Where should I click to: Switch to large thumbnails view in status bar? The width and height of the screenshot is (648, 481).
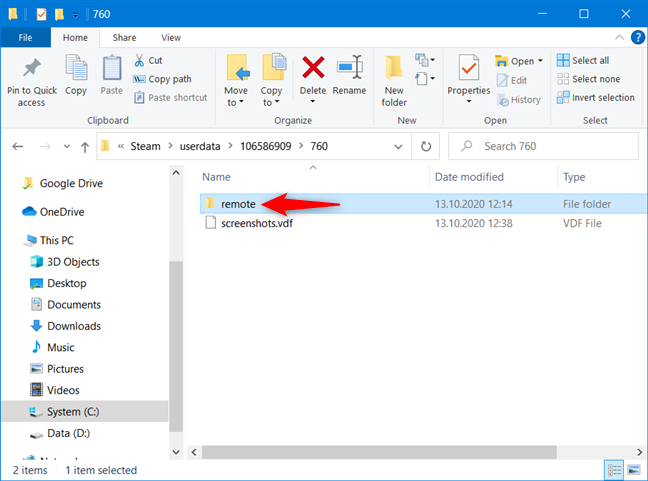[x=633, y=469]
